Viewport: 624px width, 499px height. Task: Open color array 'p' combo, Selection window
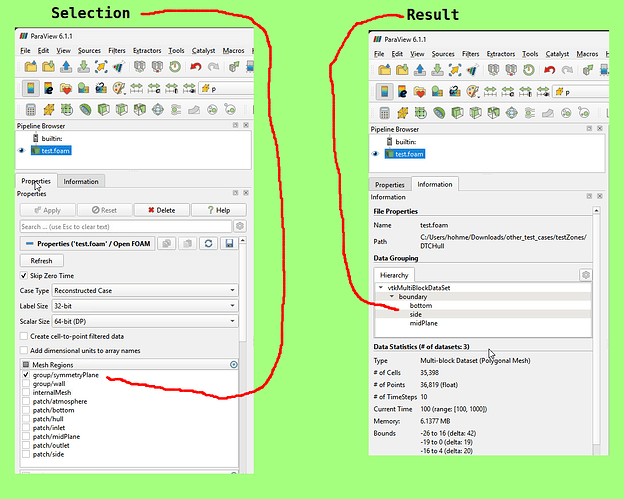(x=226, y=88)
